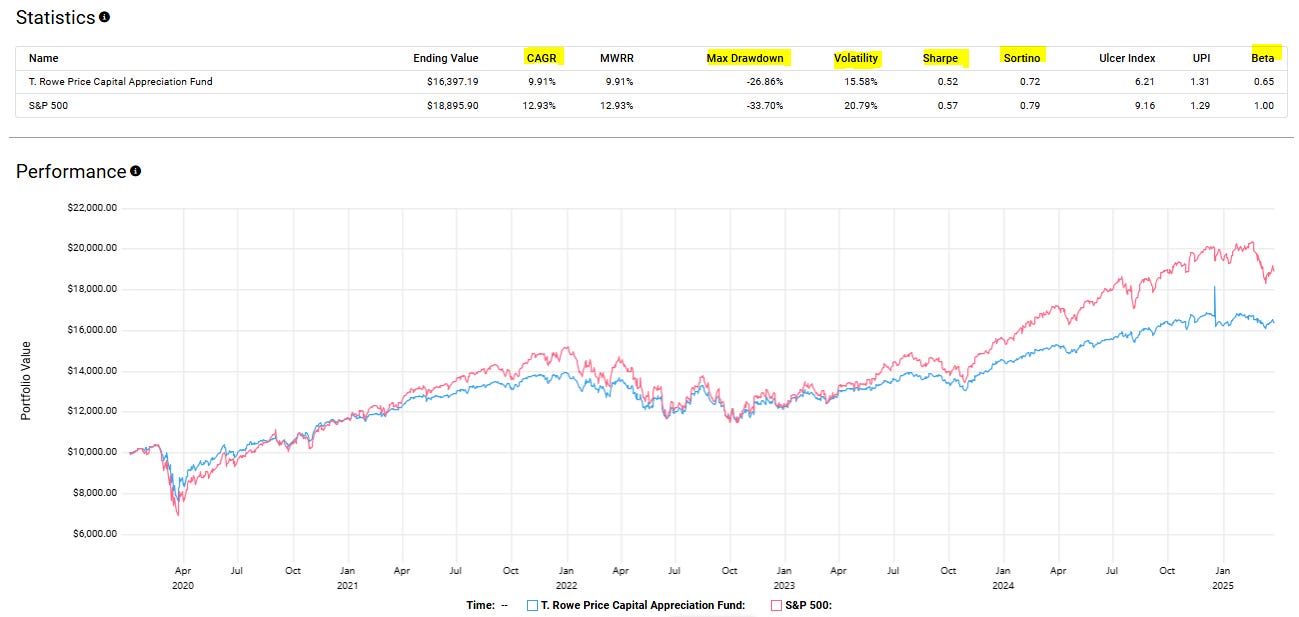
Task: Click the Time: -- readout below chart
Action: 487,605
